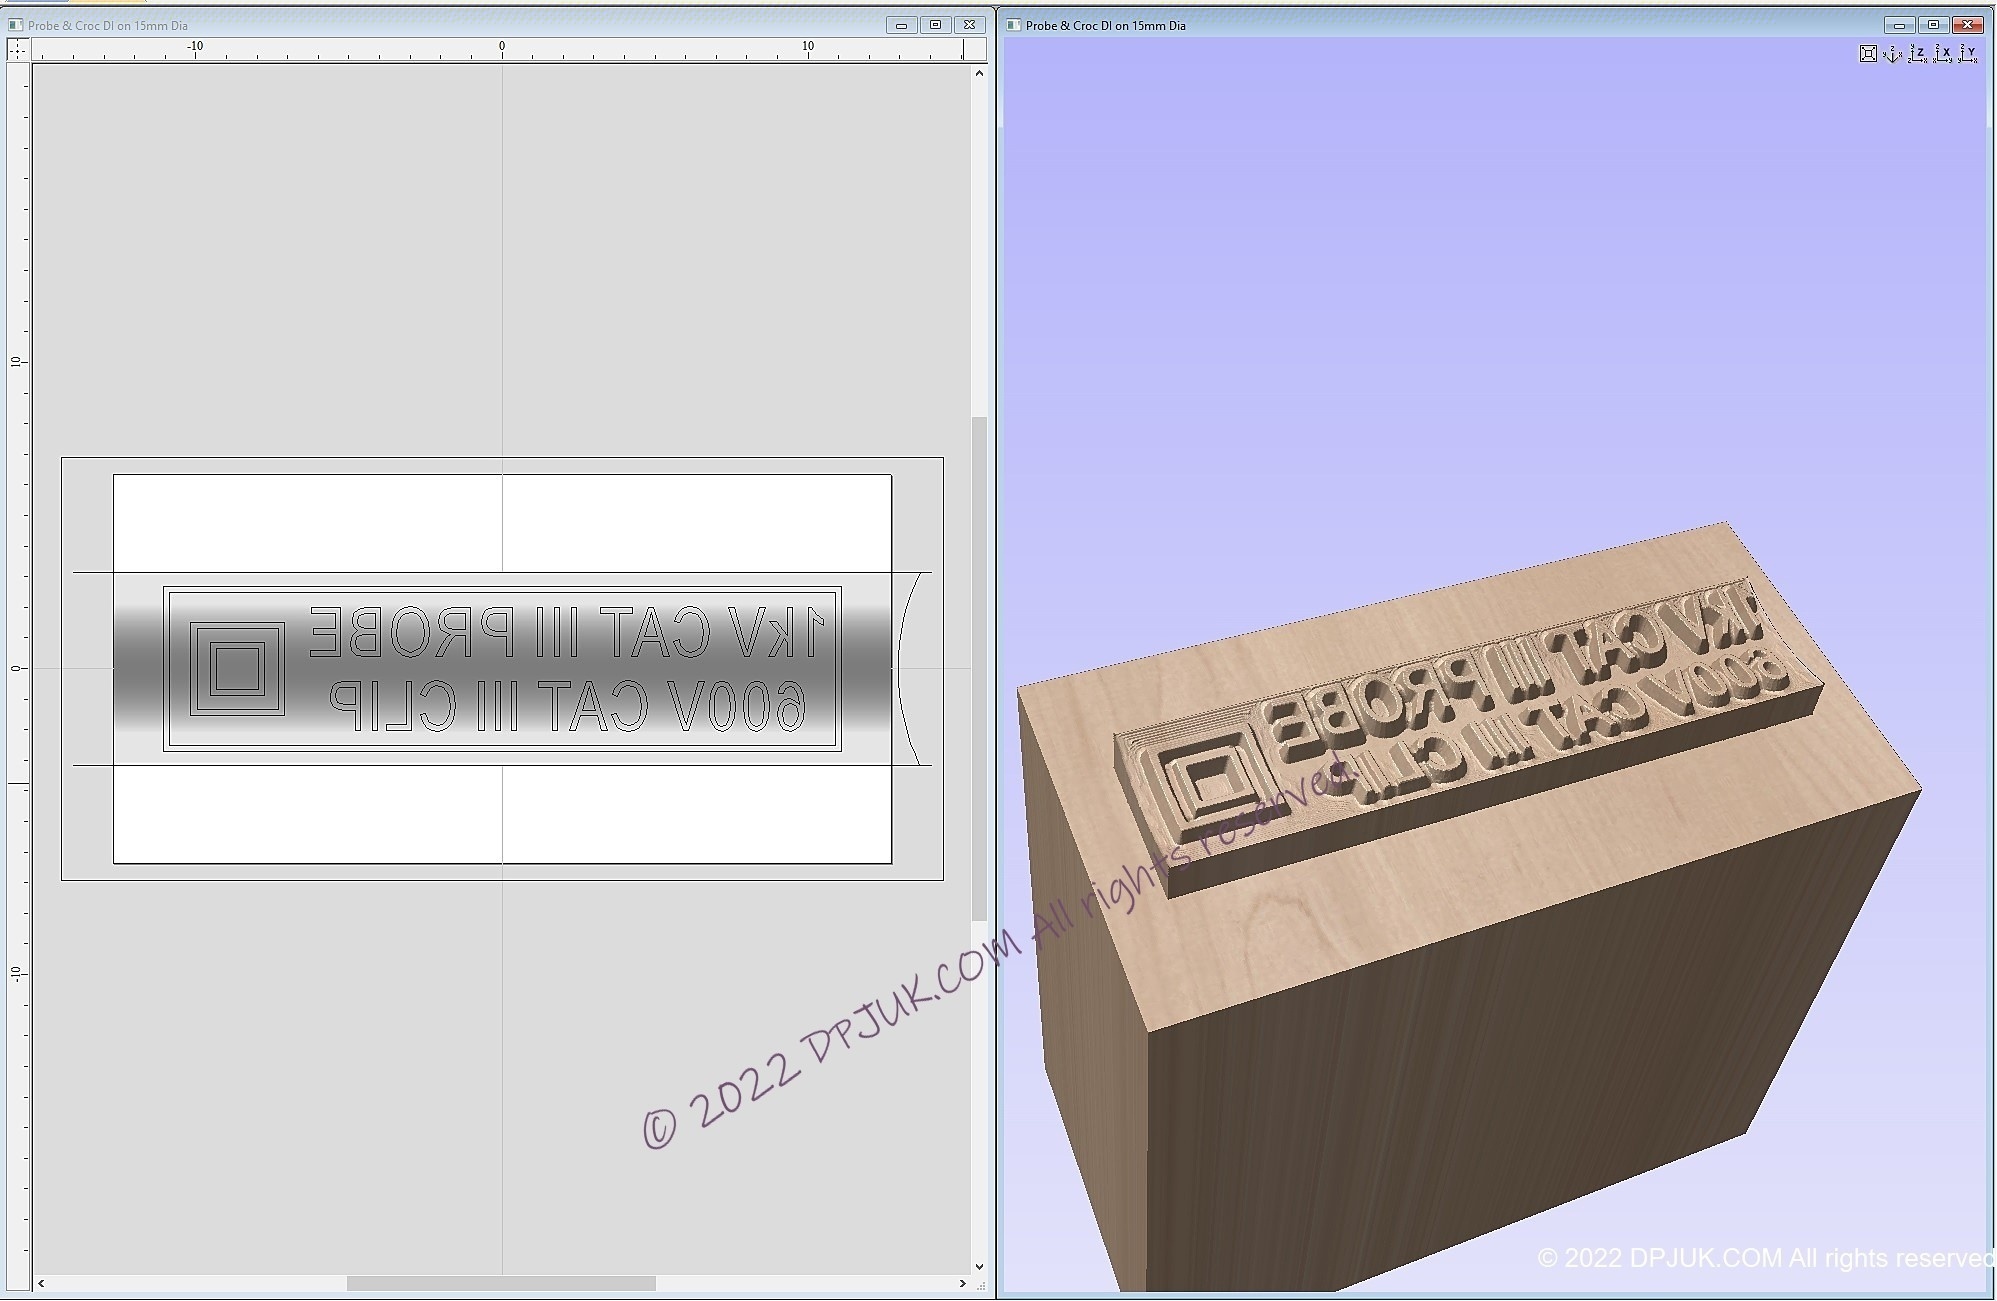Click the vertical scrollbar thumb in 2D view
Screen dimensions: 1997x1301
tap(979, 668)
